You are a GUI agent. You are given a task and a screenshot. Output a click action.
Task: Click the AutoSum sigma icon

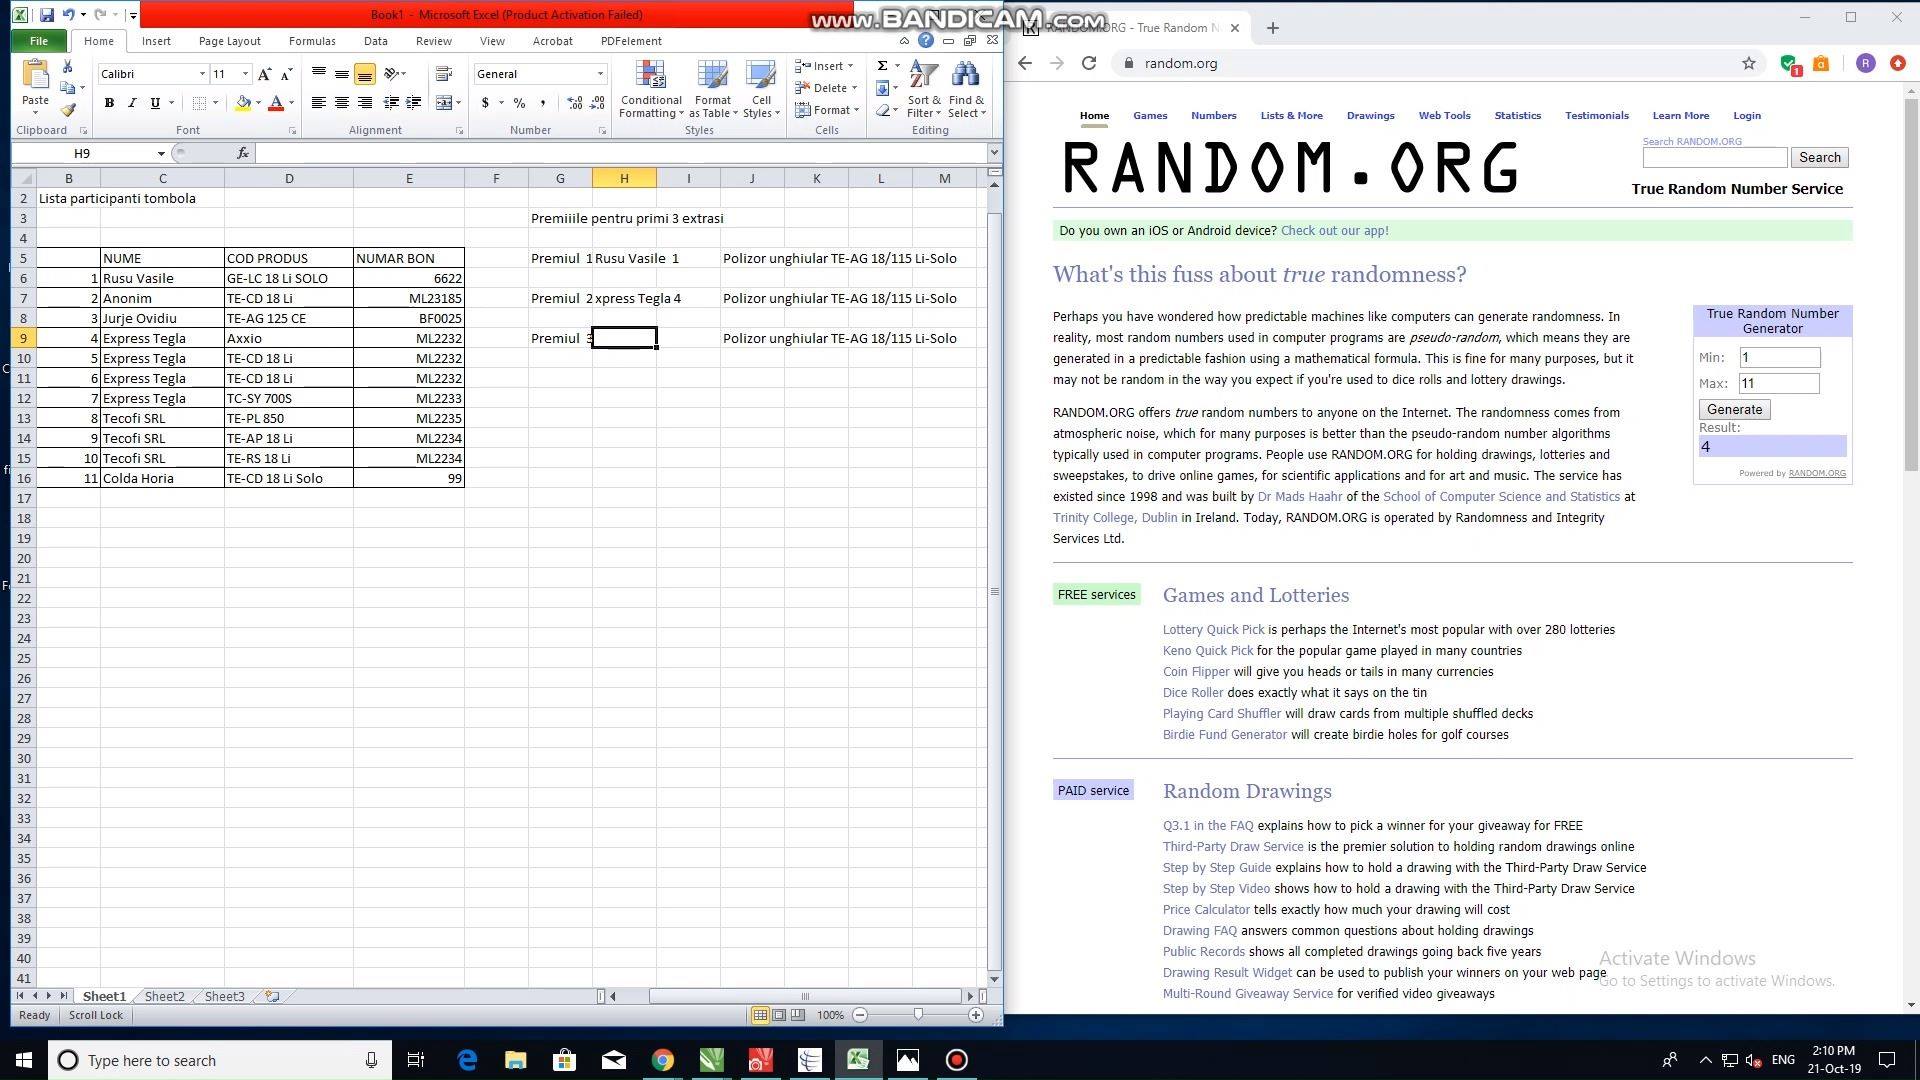click(882, 66)
